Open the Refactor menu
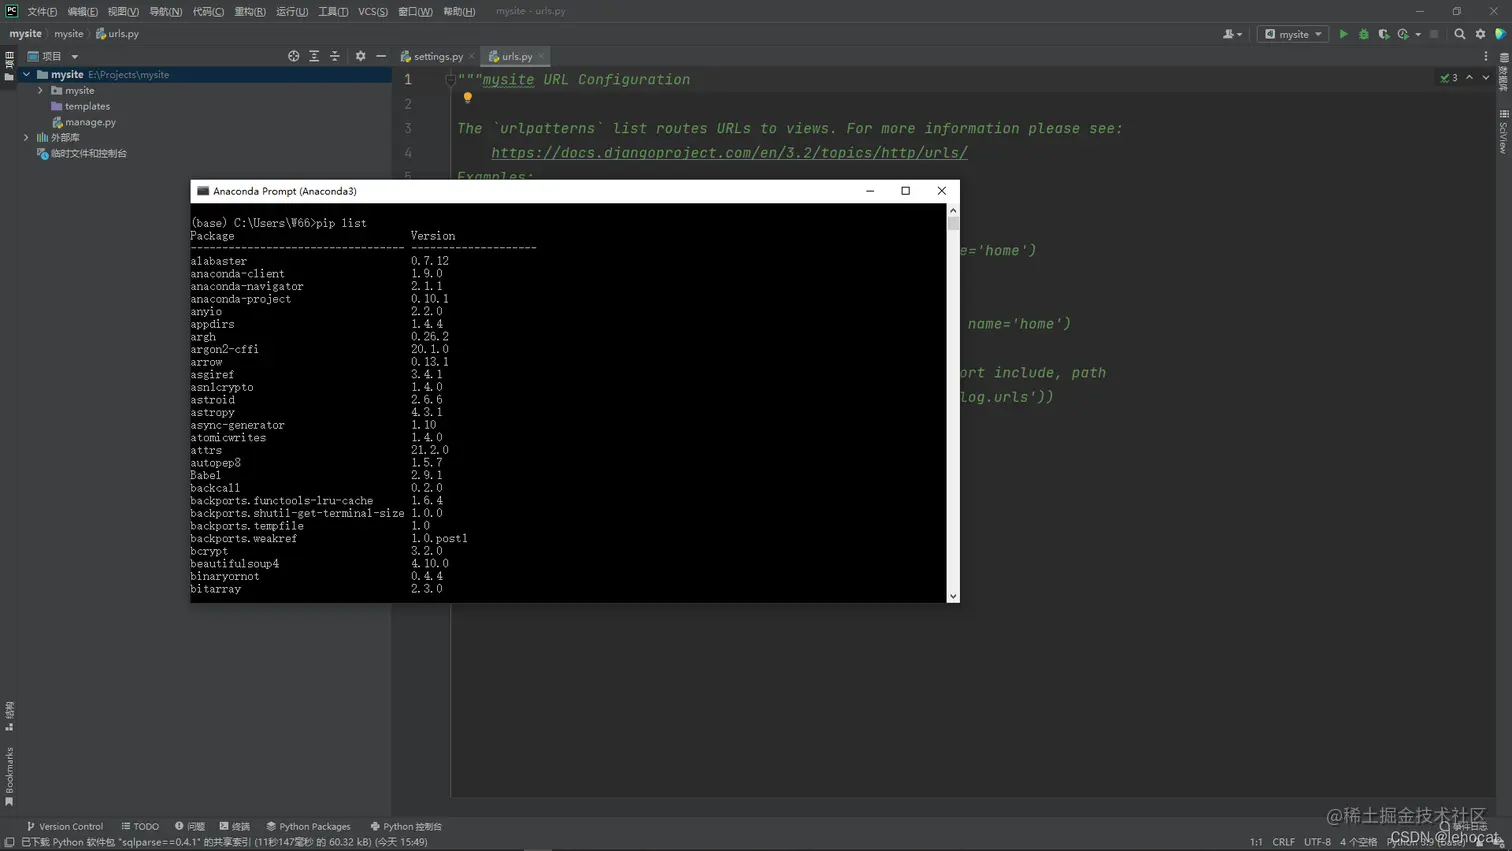Image resolution: width=1512 pixels, height=851 pixels. [249, 11]
